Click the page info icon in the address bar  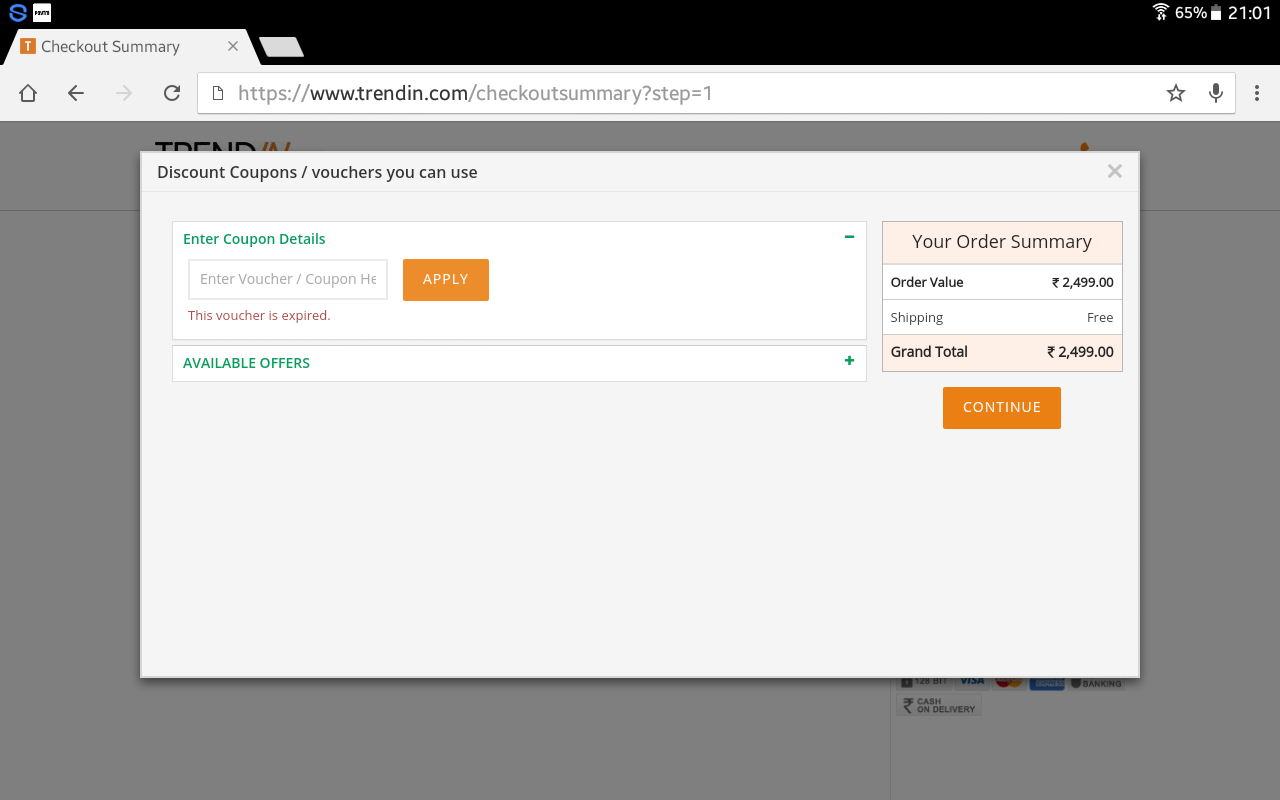coord(218,93)
